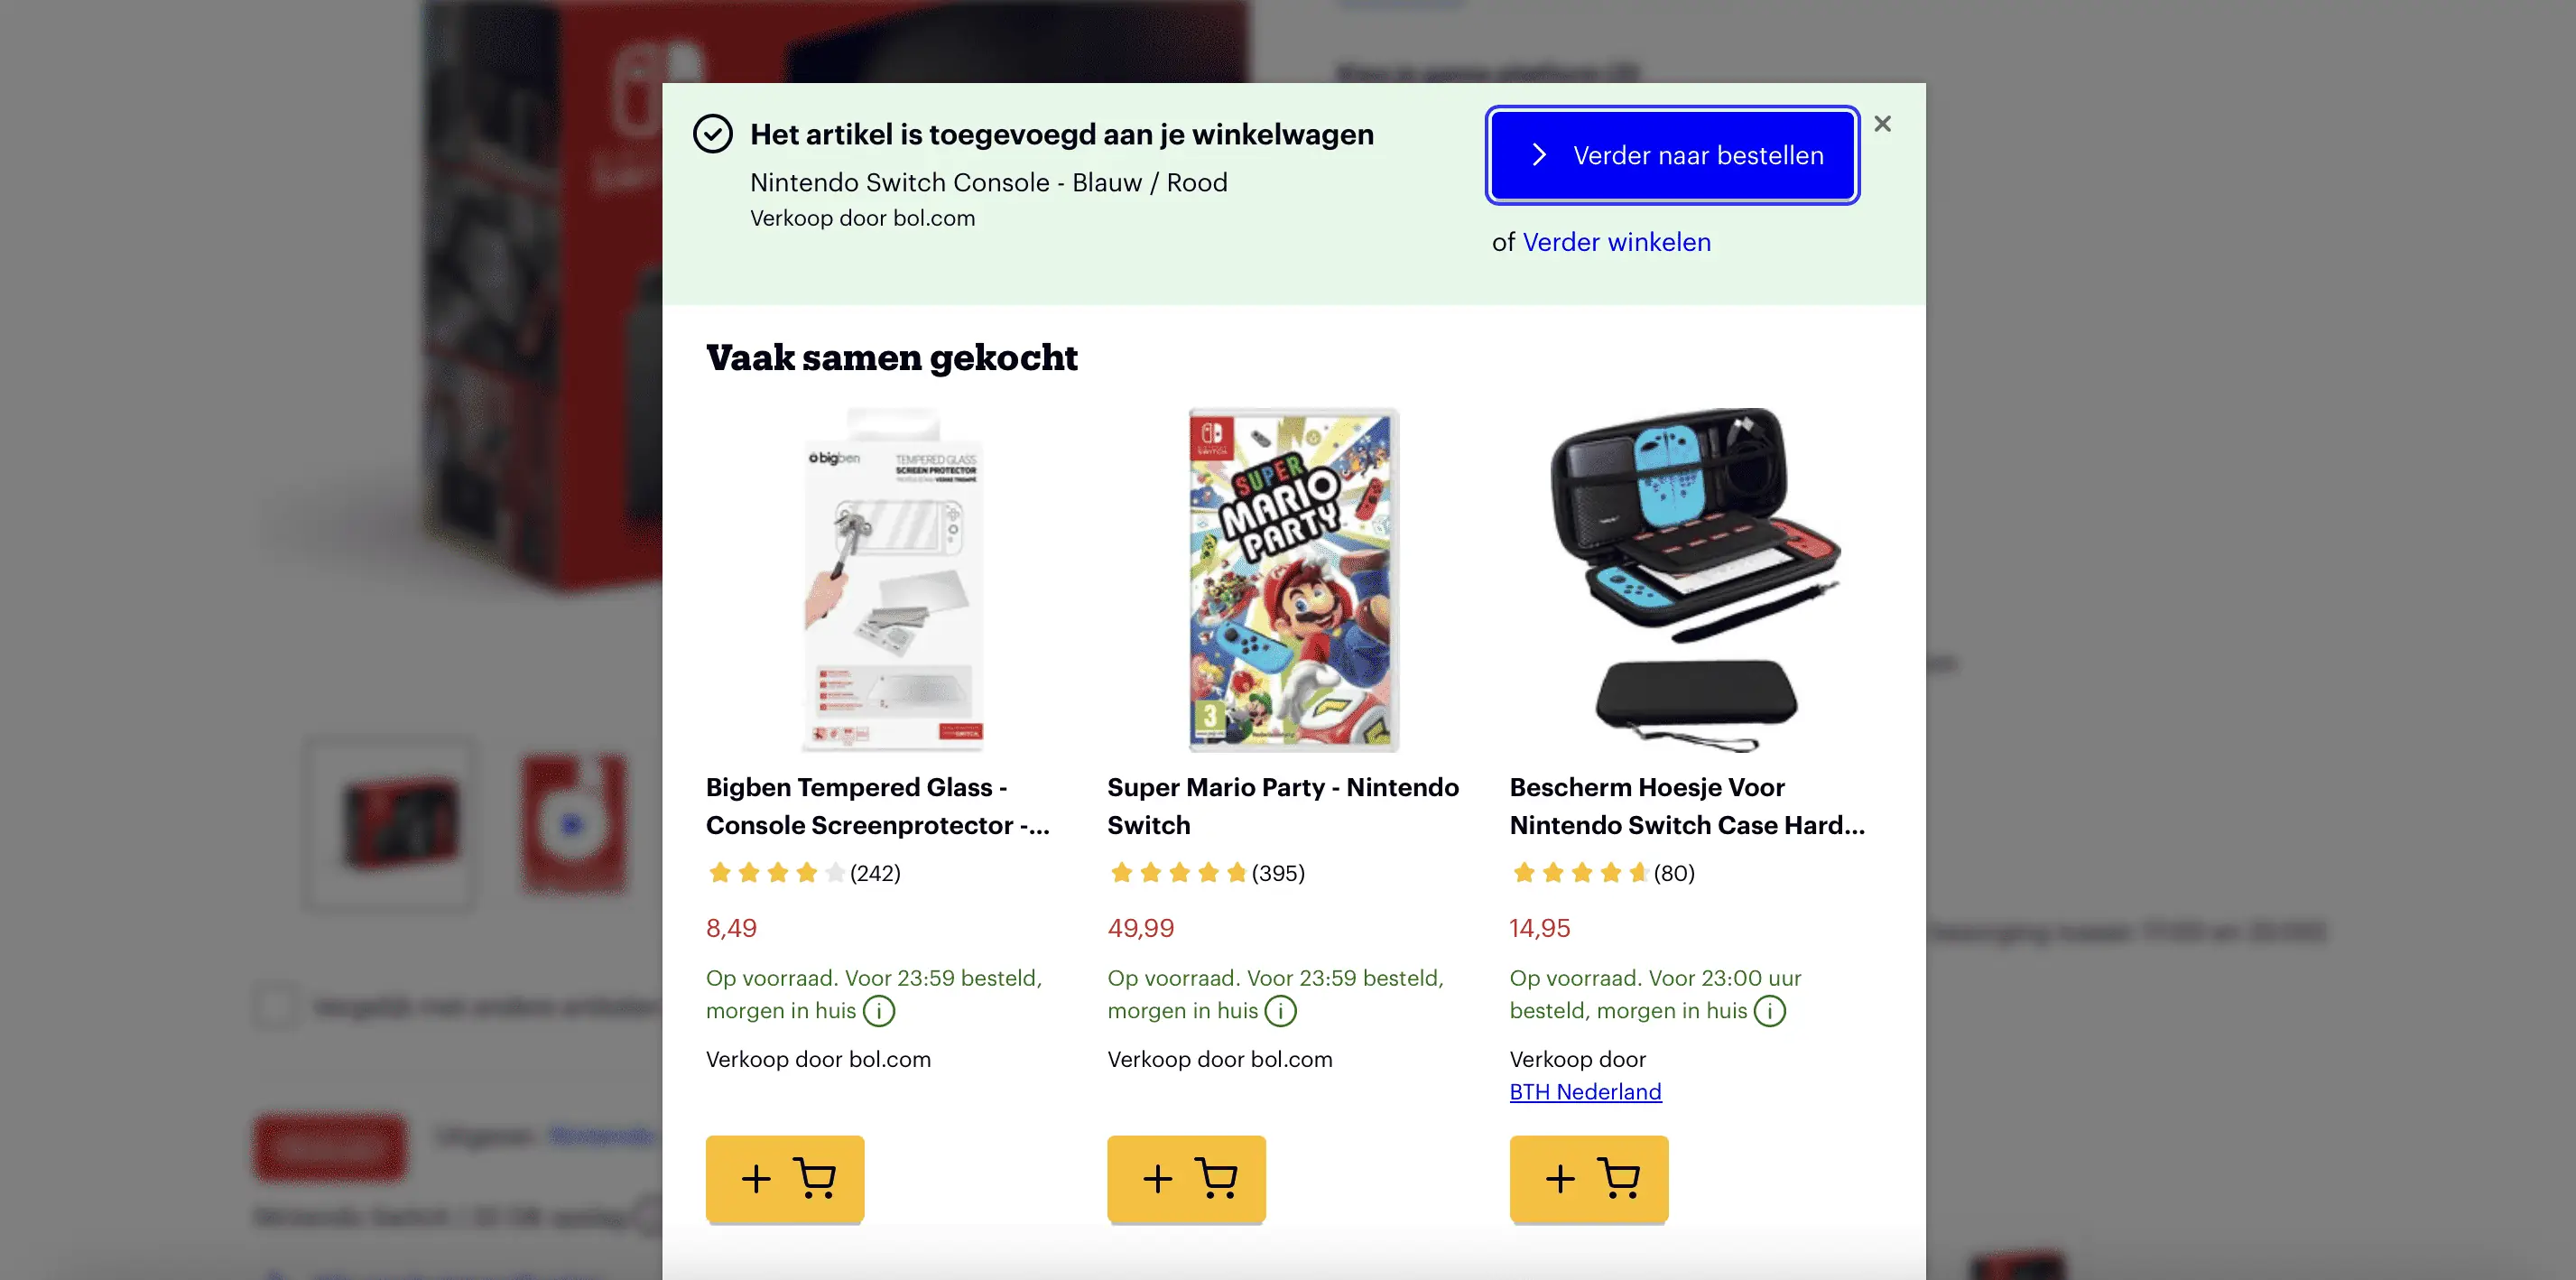Open the BTH Nederland seller link
Screen dimensions: 2576x1280
click(1585, 1092)
